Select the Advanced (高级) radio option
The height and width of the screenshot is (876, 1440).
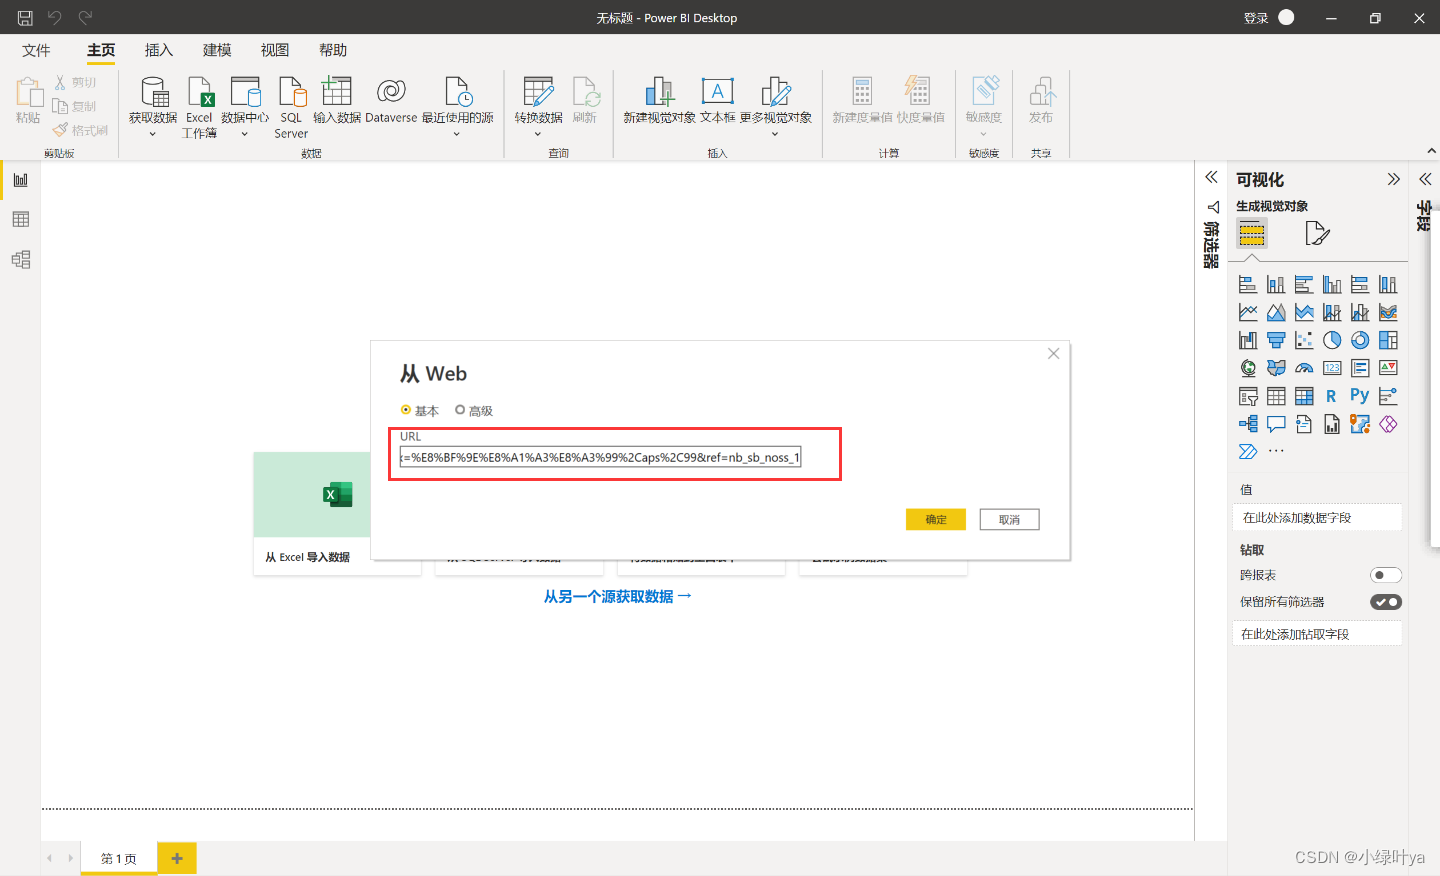coord(460,410)
